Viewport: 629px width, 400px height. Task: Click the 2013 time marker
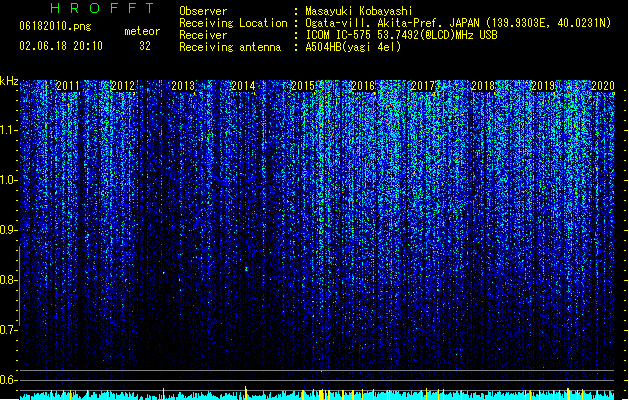[183, 86]
